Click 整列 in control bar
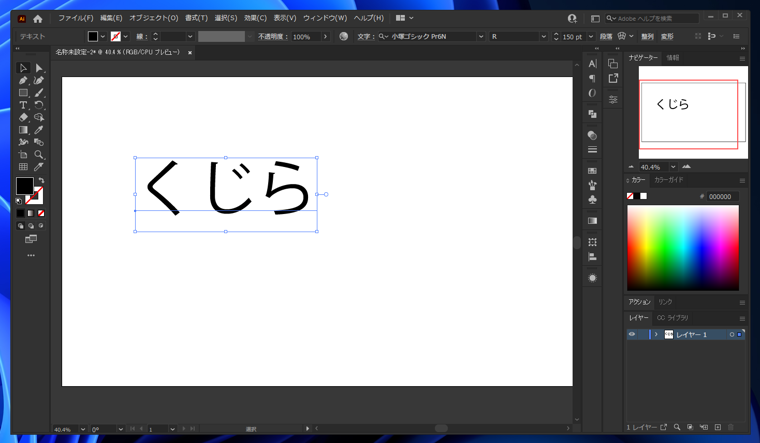 (647, 36)
